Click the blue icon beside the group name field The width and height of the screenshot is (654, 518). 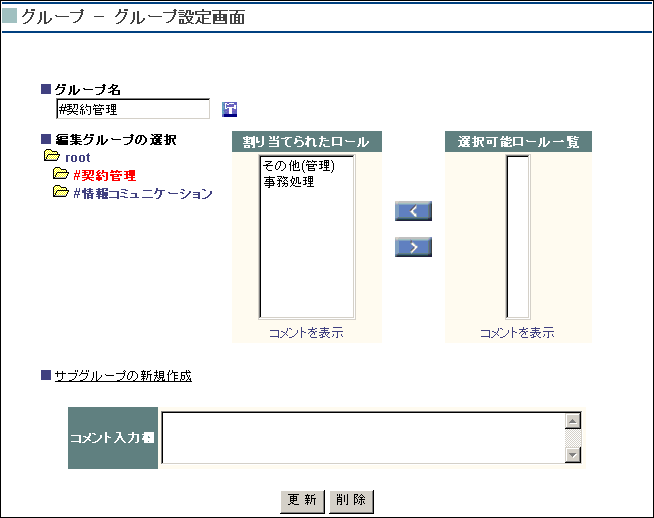pyautogui.click(x=229, y=109)
